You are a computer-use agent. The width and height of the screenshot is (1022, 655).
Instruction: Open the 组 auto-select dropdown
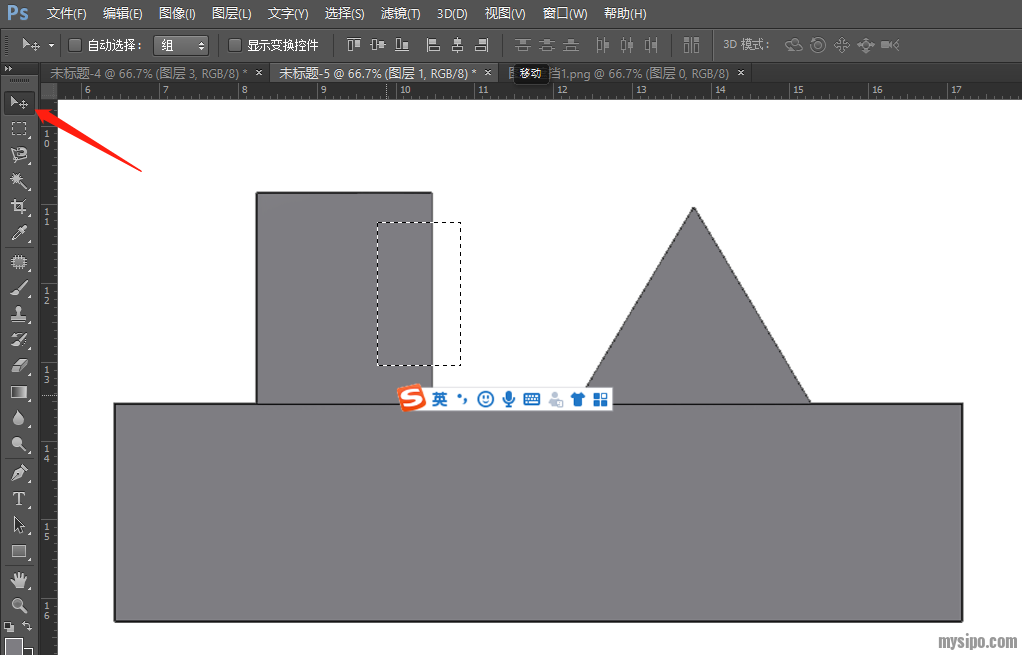[x=181, y=45]
